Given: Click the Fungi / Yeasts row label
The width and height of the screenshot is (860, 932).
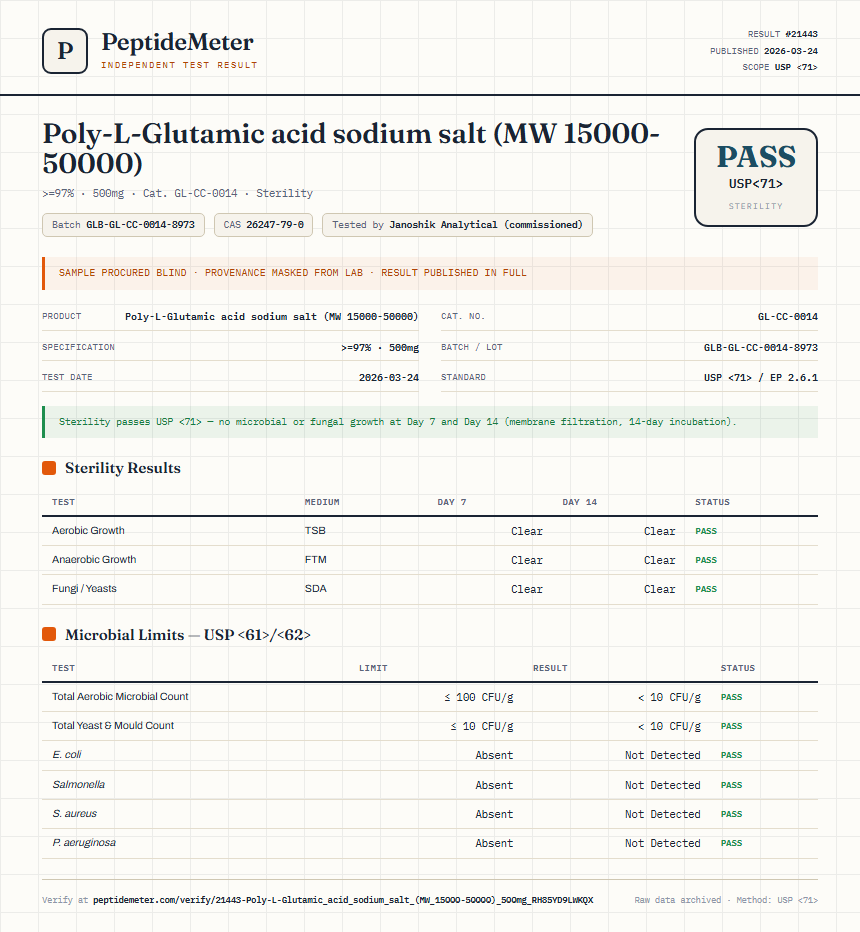Looking at the screenshot, I should (x=84, y=589).
